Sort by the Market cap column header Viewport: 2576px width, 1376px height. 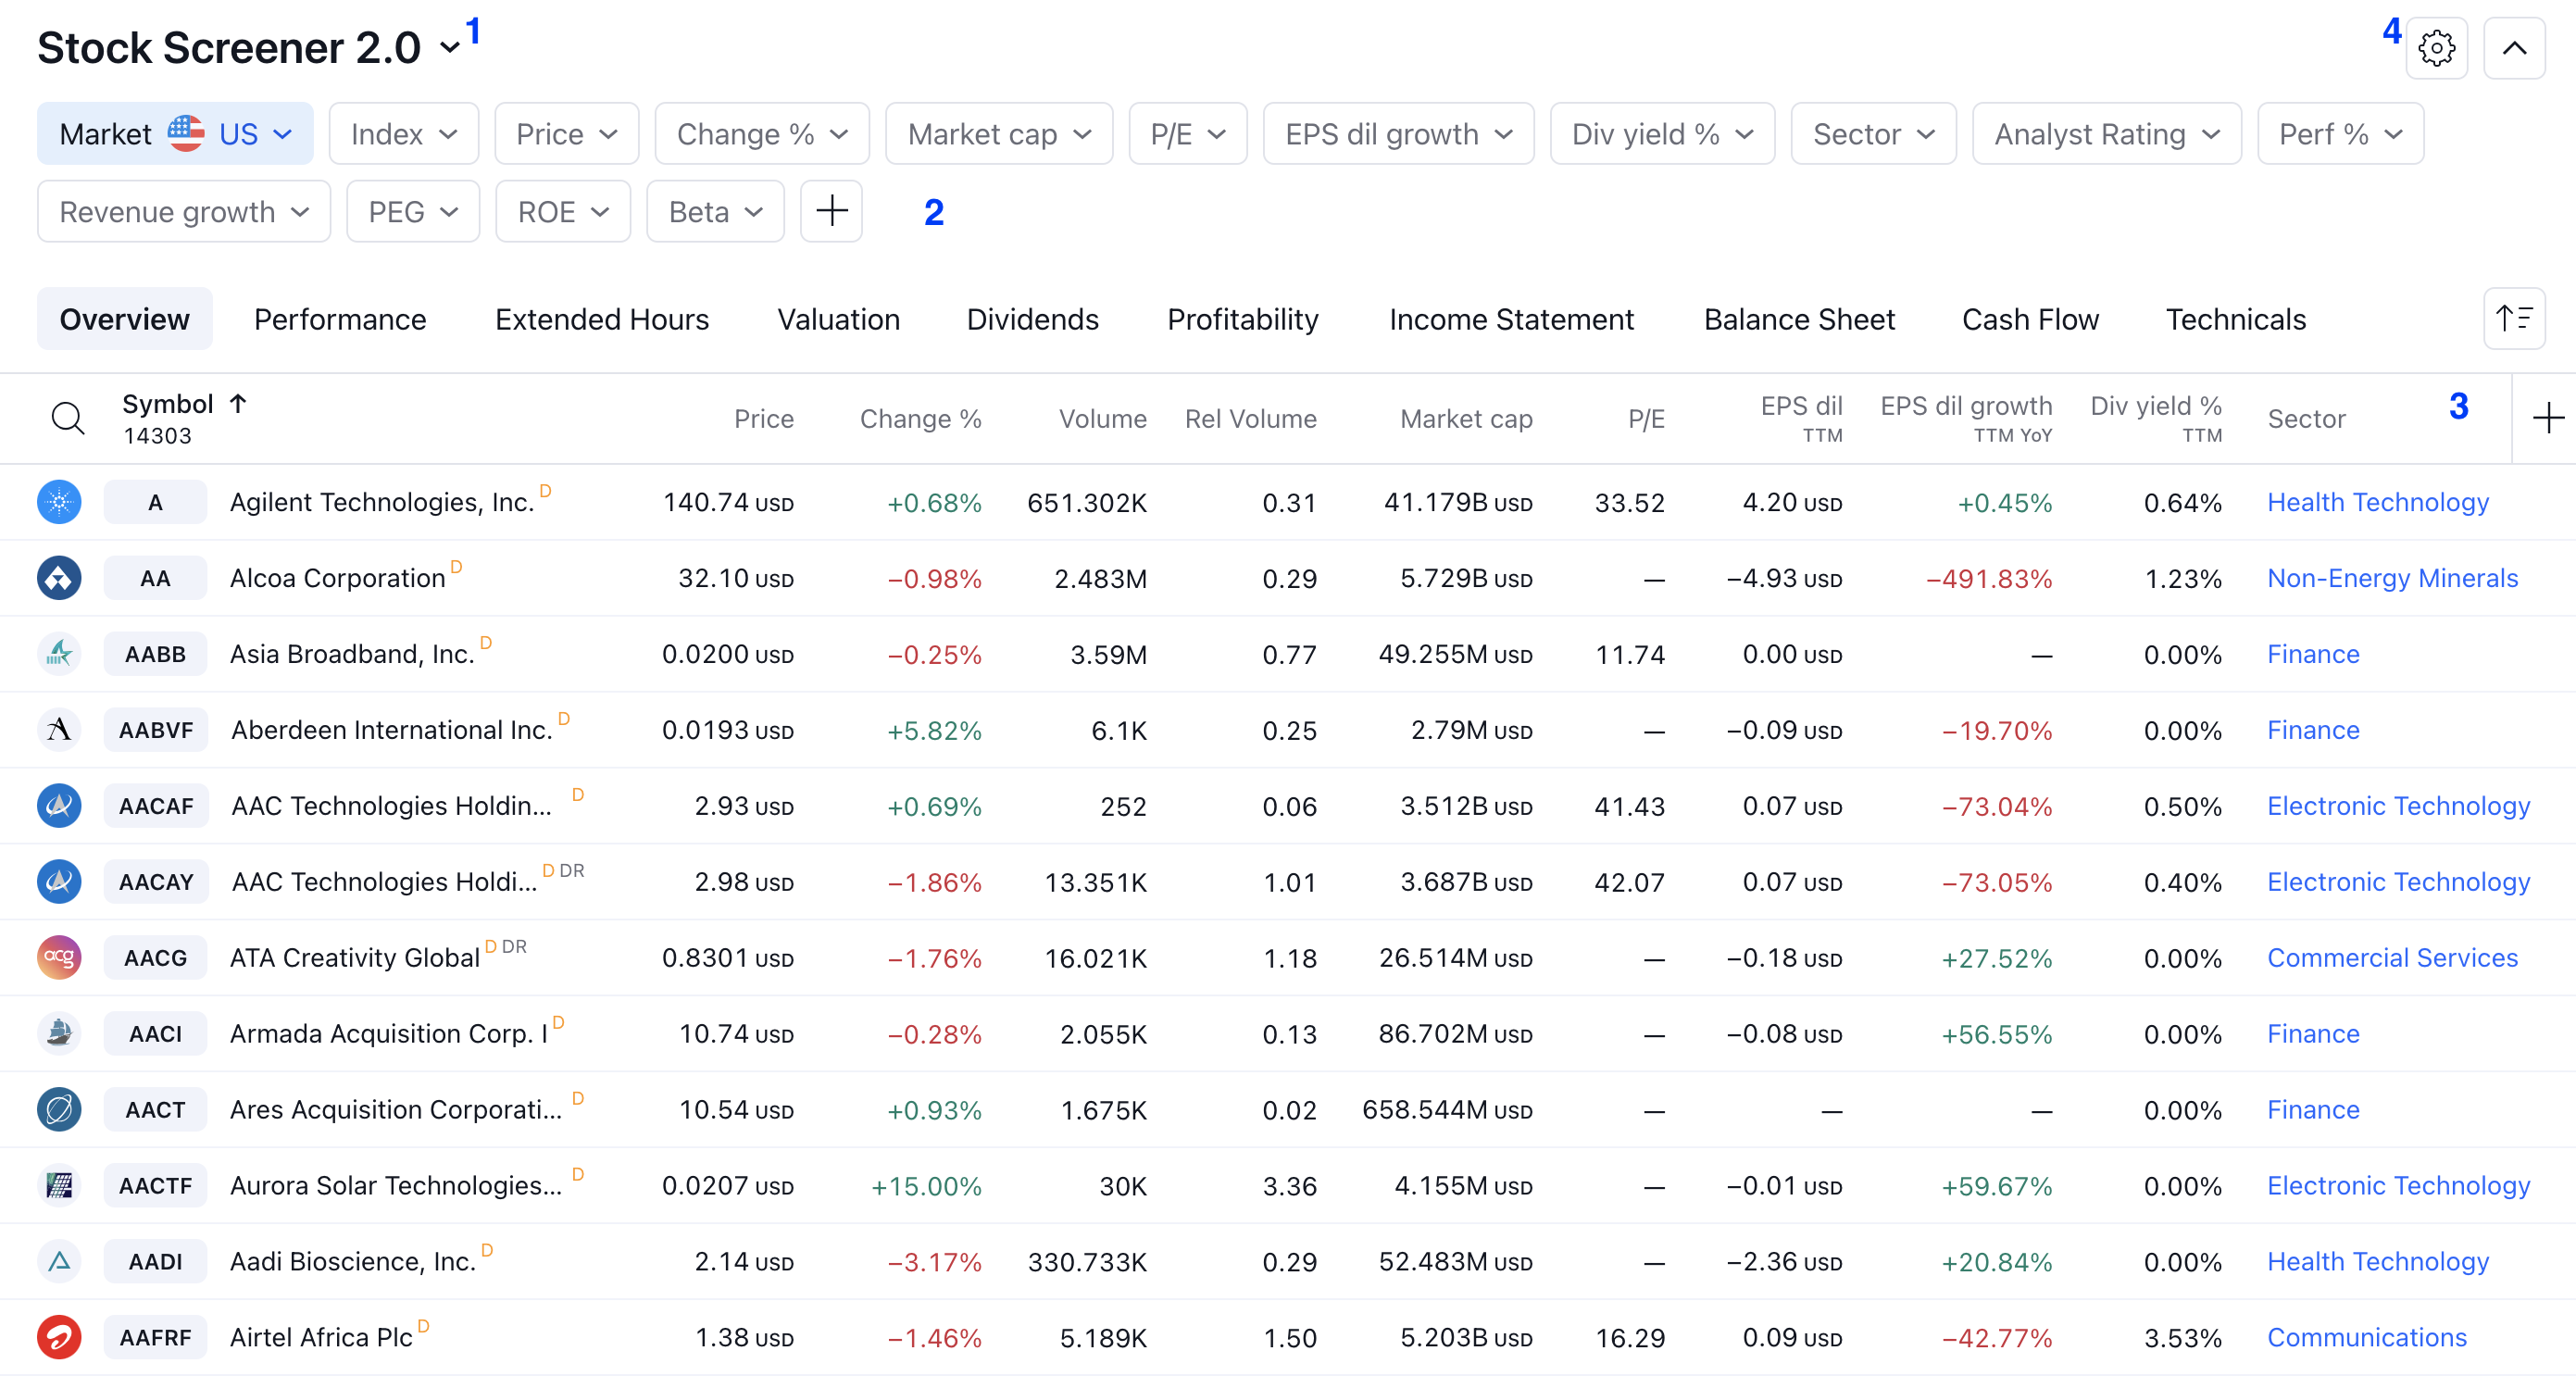[x=1465, y=418]
